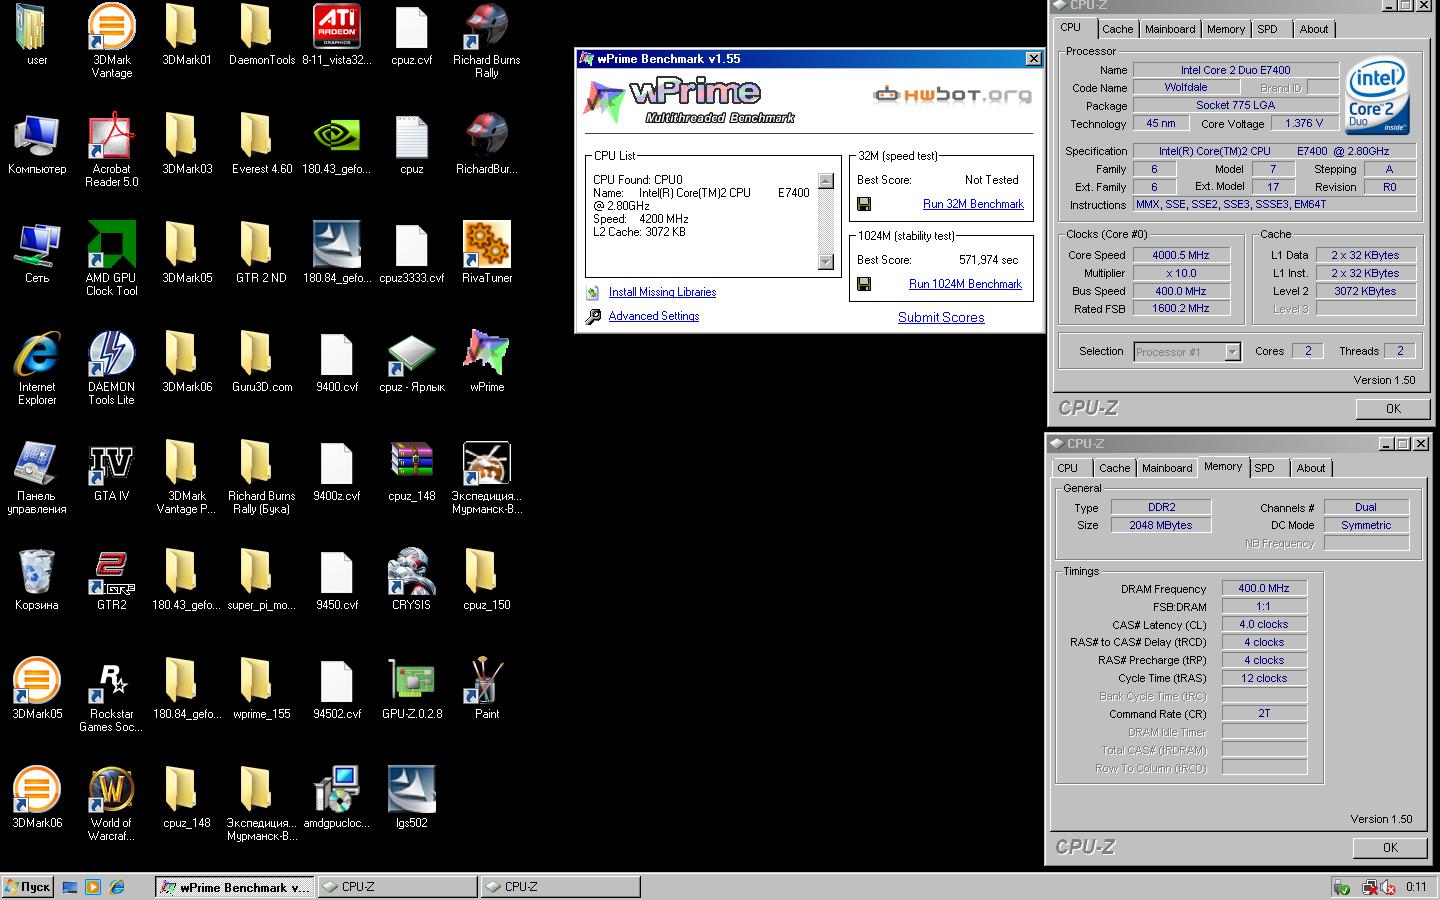
Task: Click OK in lower CPU-Z Memory window
Action: tap(1390, 847)
